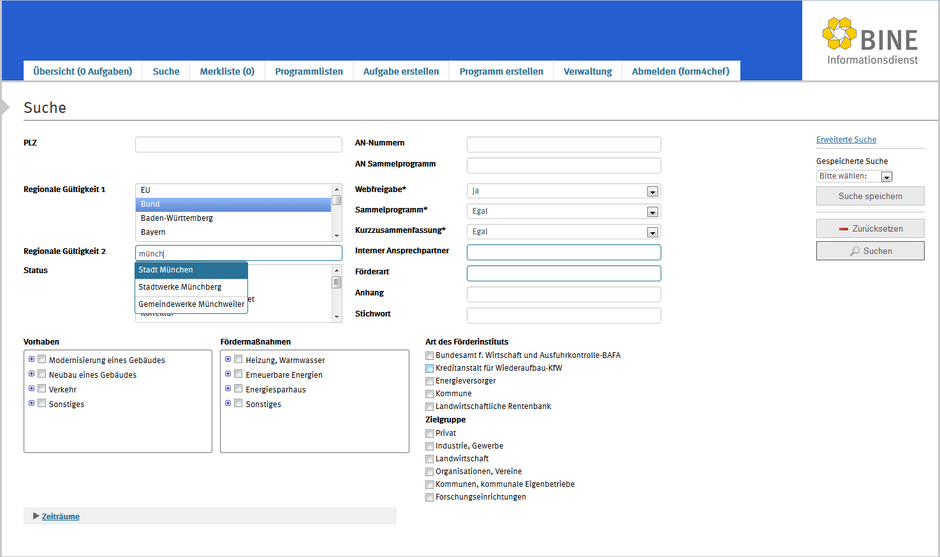Open the Übersicht (0 Aufgaben) tab
This screenshot has width=940, height=557.
click(83, 71)
